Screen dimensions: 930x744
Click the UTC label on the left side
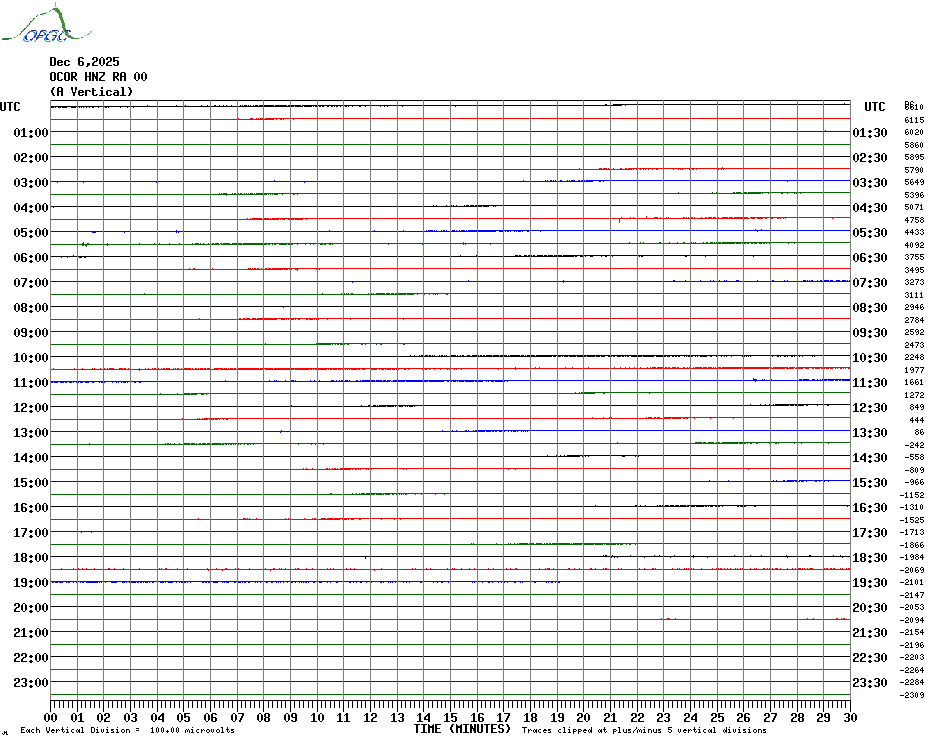point(10,107)
